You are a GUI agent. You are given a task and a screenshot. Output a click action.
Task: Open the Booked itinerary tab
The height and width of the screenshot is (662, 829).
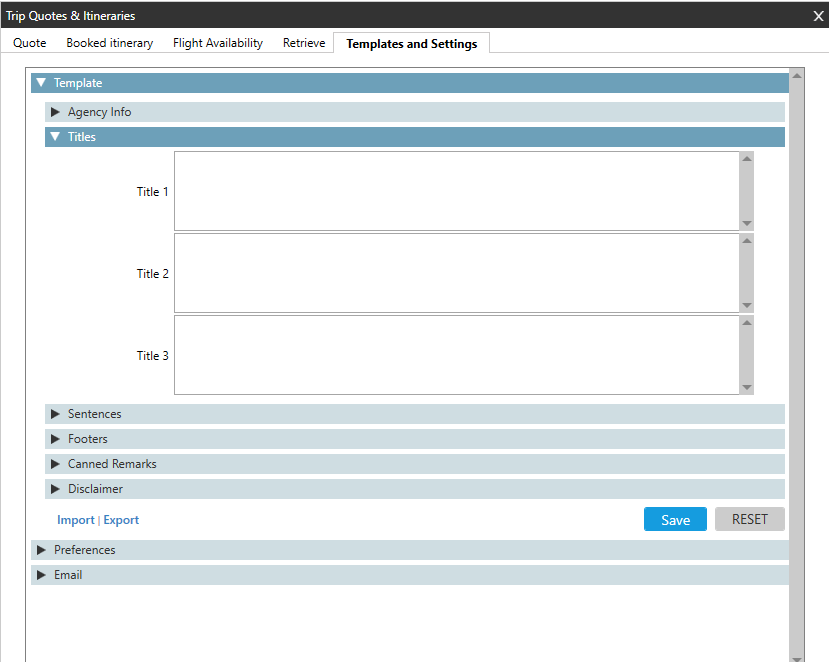coord(109,43)
